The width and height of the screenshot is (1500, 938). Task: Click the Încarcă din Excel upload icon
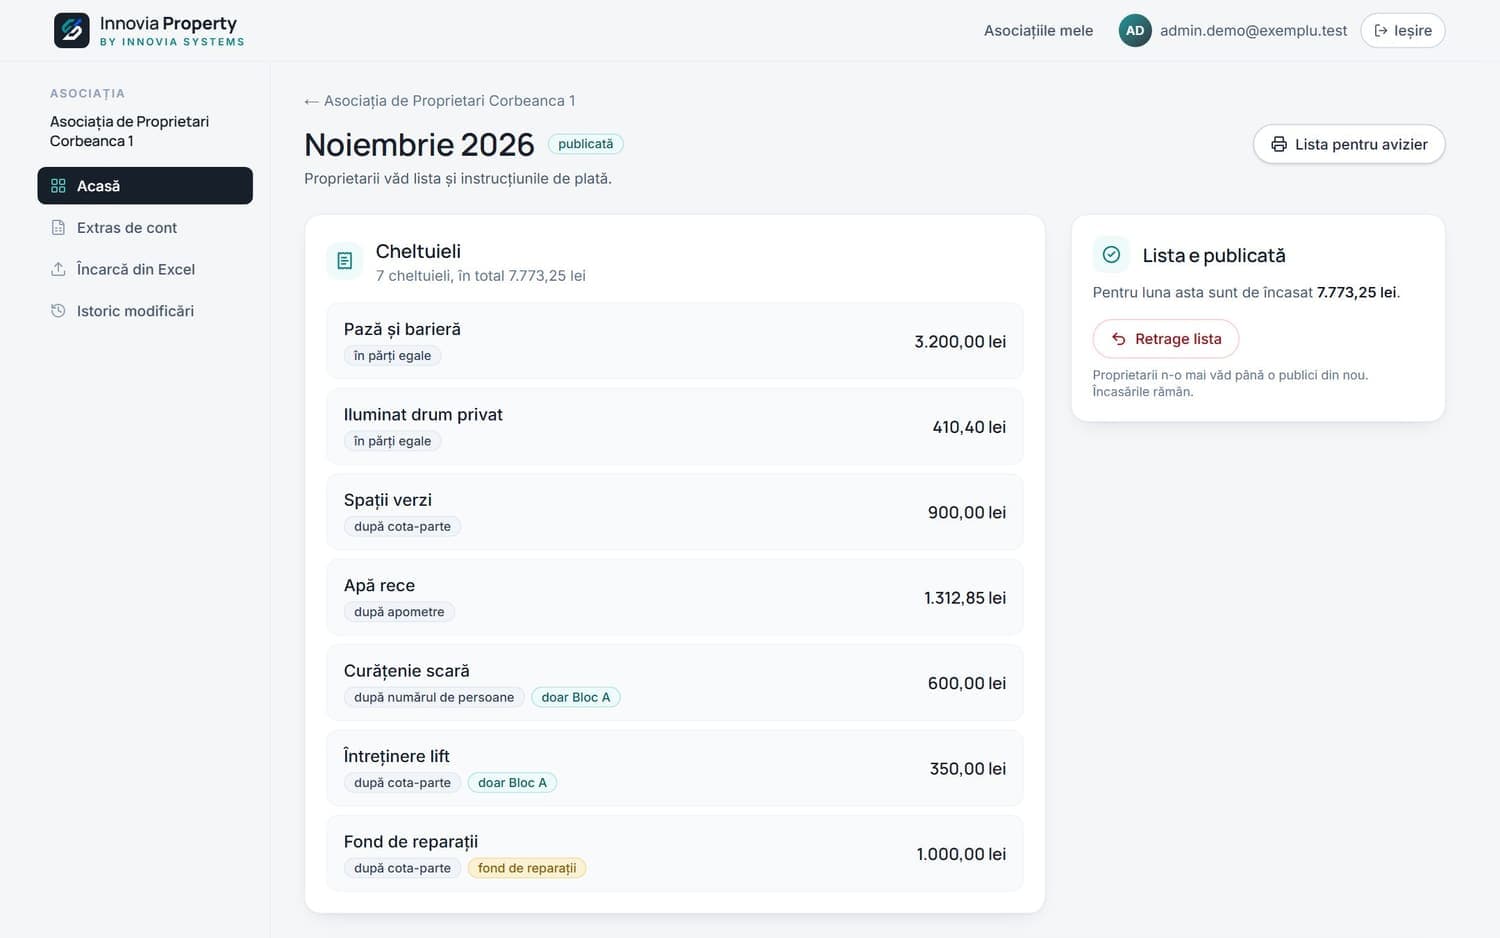point(58,269)
